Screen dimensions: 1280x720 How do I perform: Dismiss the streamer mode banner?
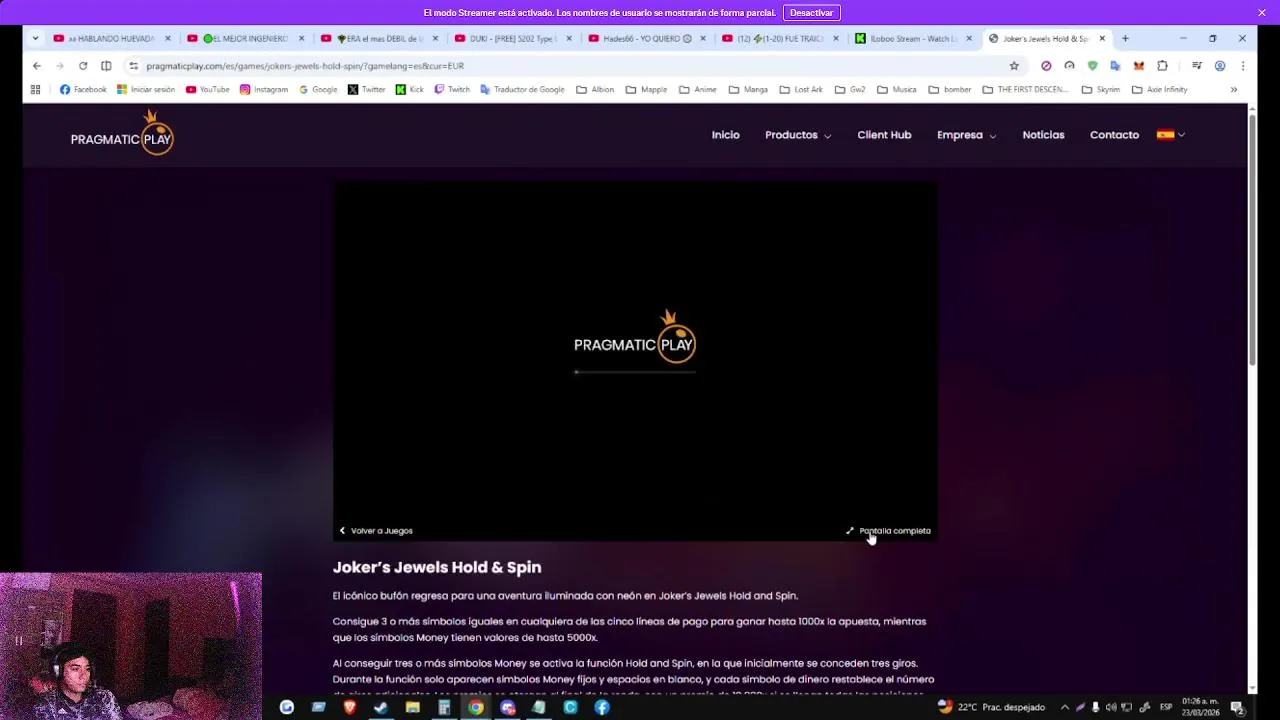click(1262, 13)
